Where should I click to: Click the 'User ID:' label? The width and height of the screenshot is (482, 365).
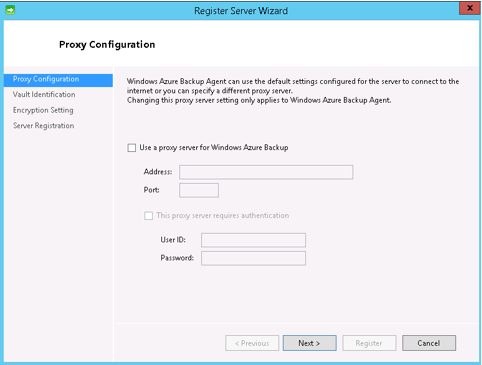[x=173, y=240]
